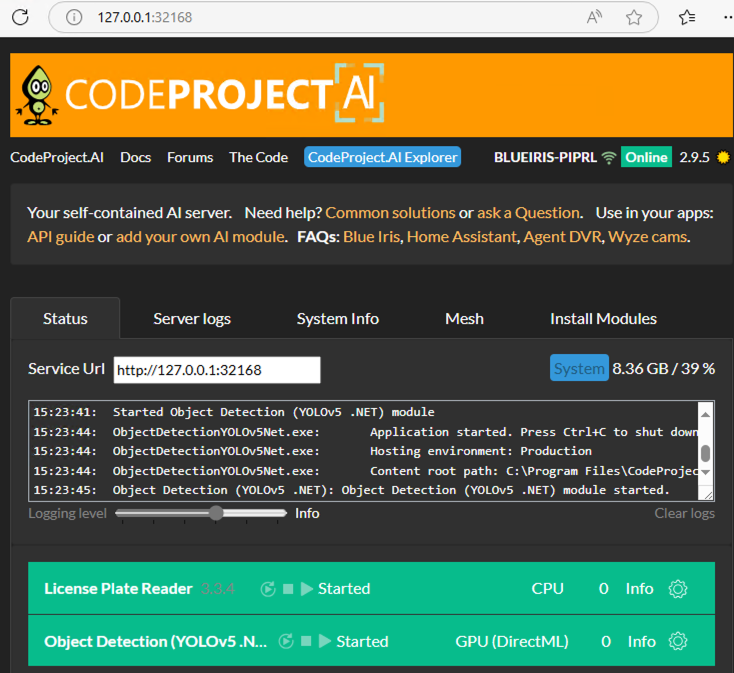Toggle theme using the sun icon
This screenshot has width=734, height=673.
pyautogui.click(x=723, y=157)
